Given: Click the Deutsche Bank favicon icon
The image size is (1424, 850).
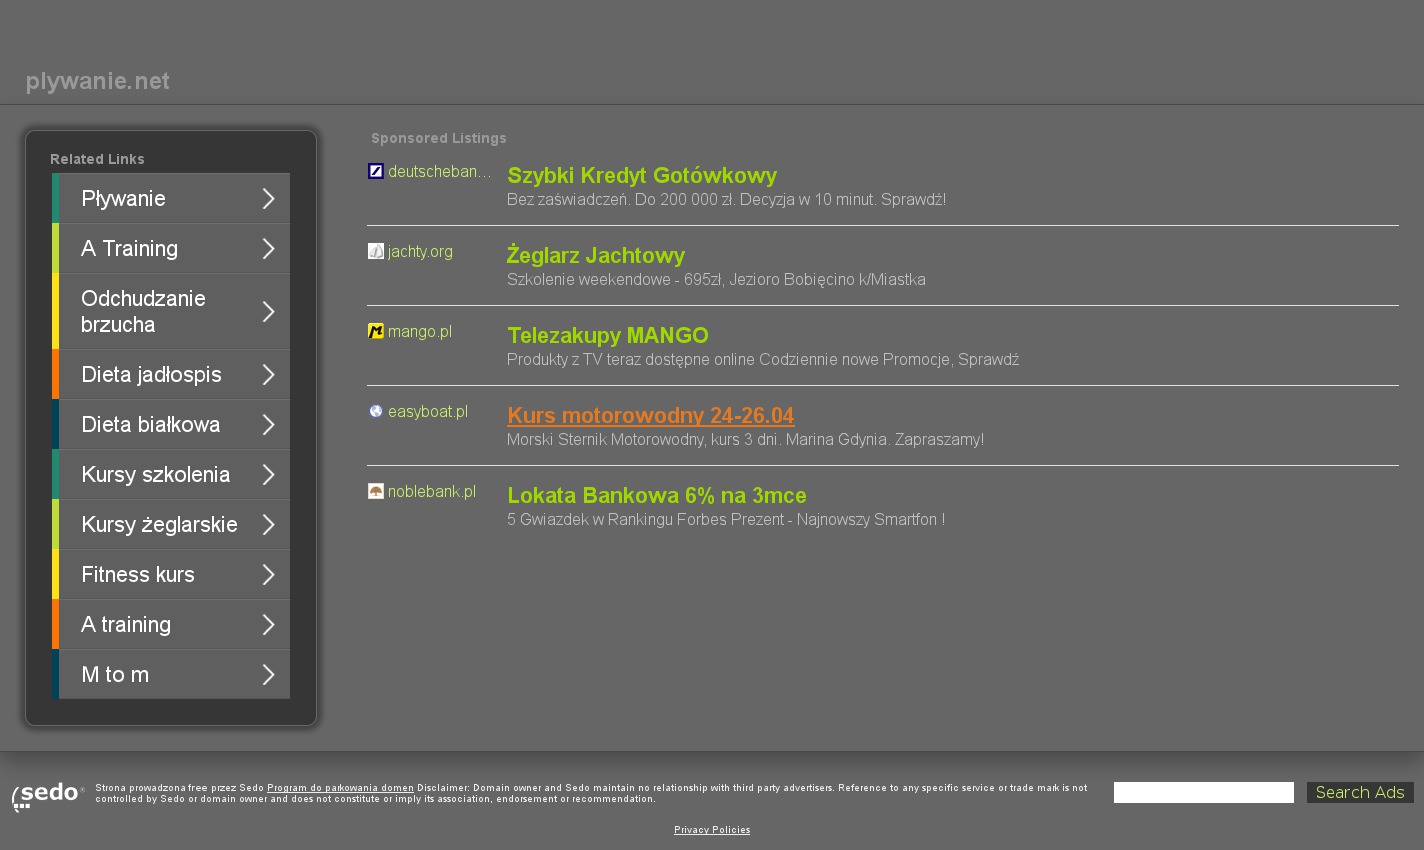Looking at the screenshot, I should (x=376, y=171).
